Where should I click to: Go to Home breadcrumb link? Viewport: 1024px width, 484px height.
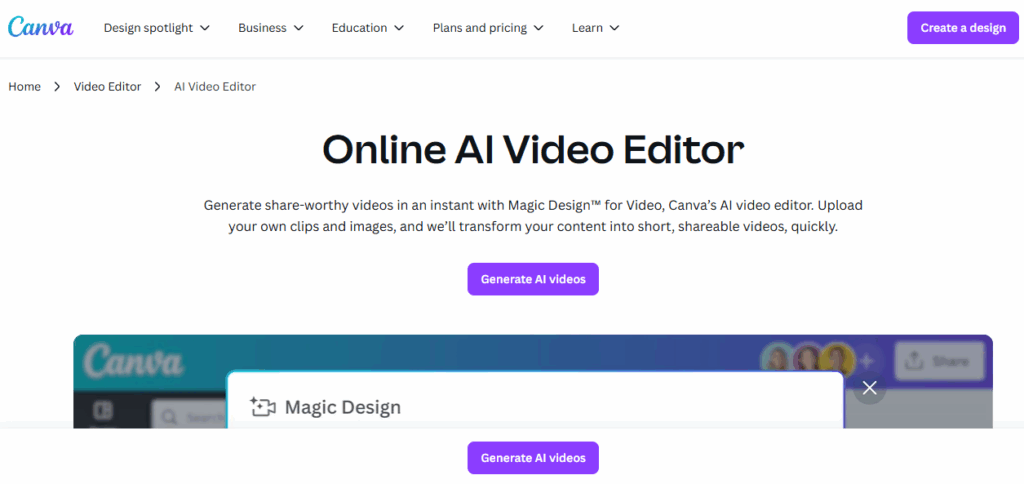point(24,86)
